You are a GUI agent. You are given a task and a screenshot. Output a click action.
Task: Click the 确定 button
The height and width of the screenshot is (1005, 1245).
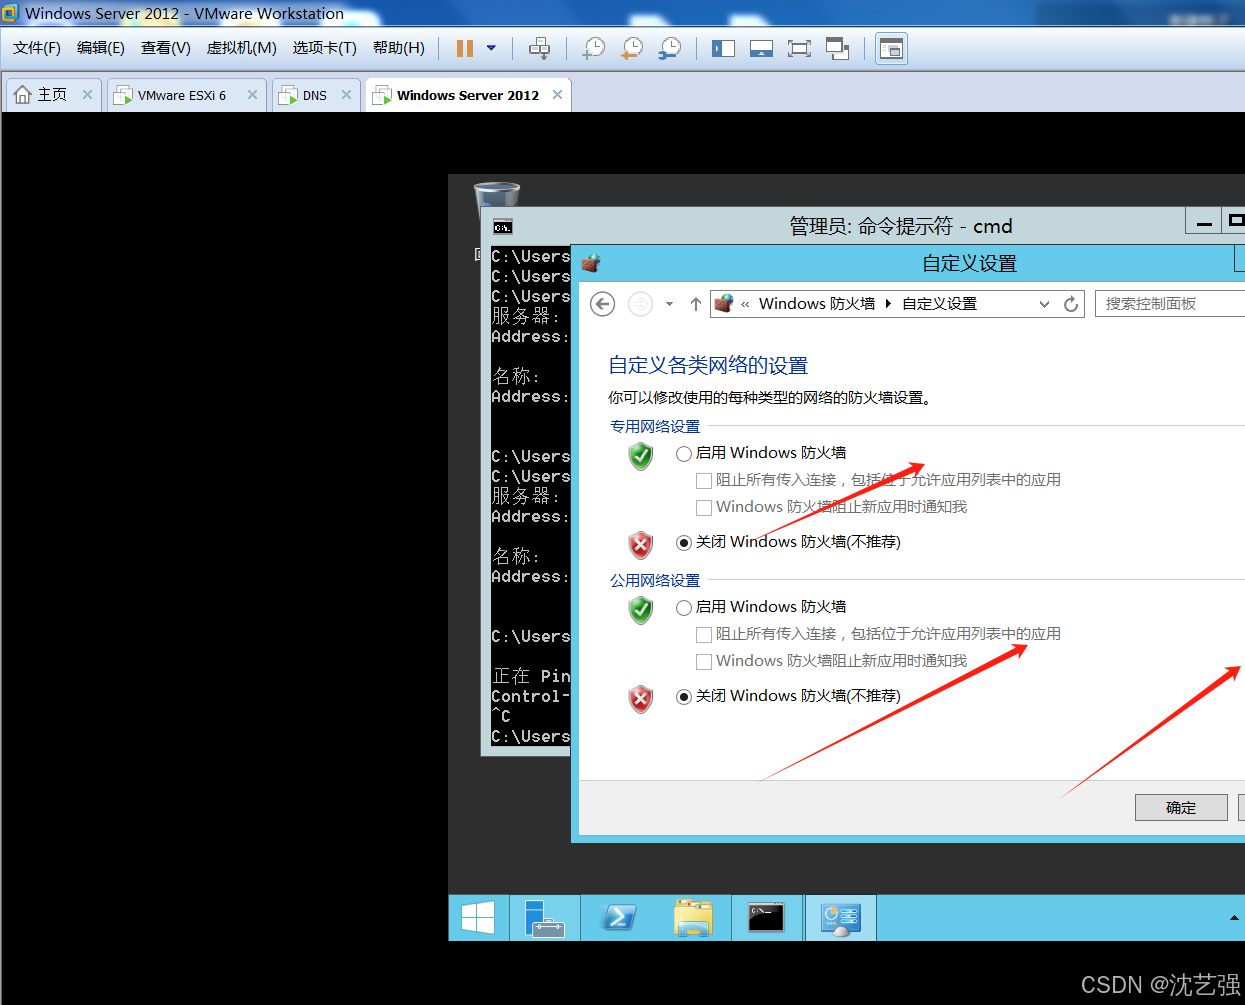[1181, 808]
